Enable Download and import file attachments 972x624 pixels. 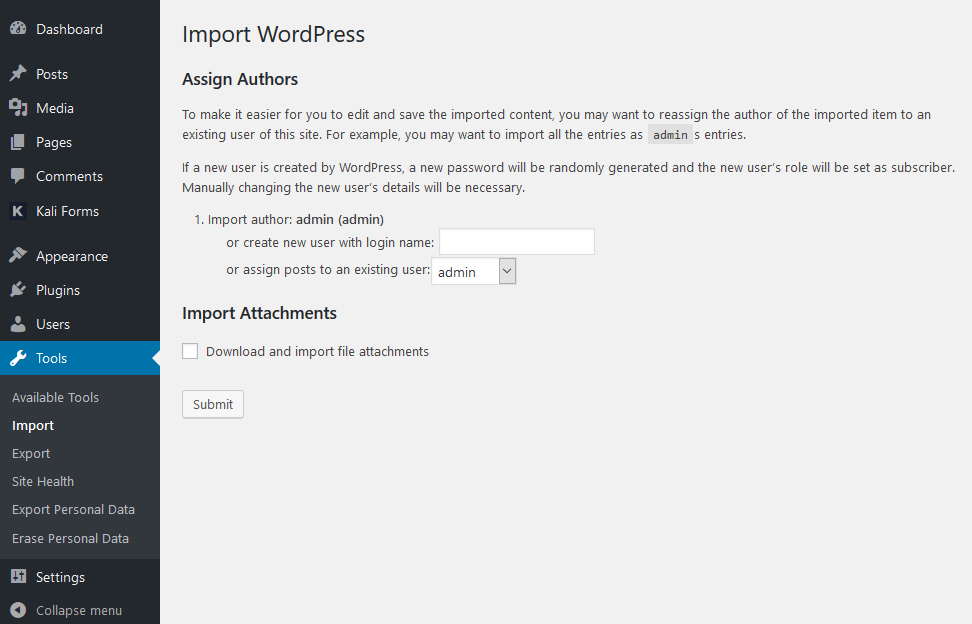[190, 351]
